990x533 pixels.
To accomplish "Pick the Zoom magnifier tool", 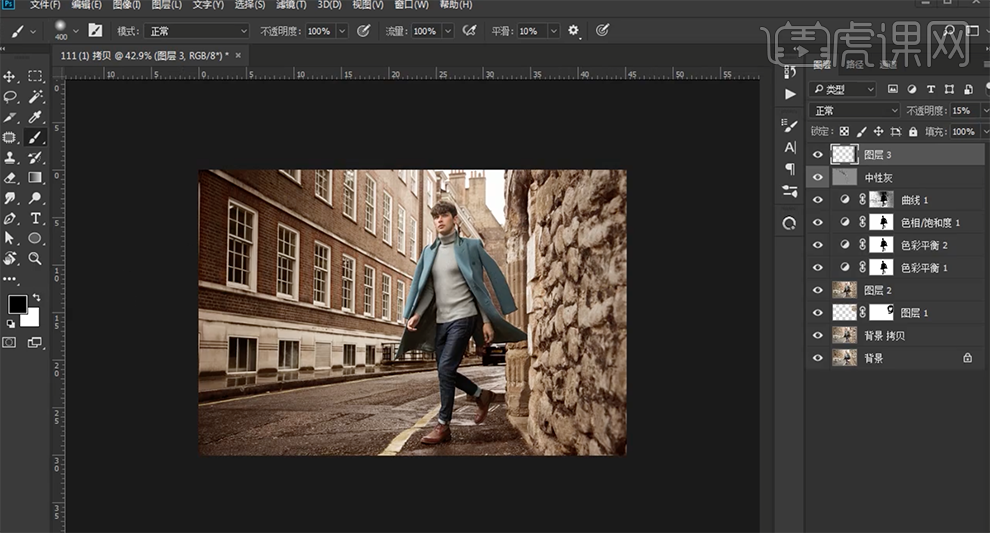I will (x=35, y=258).
